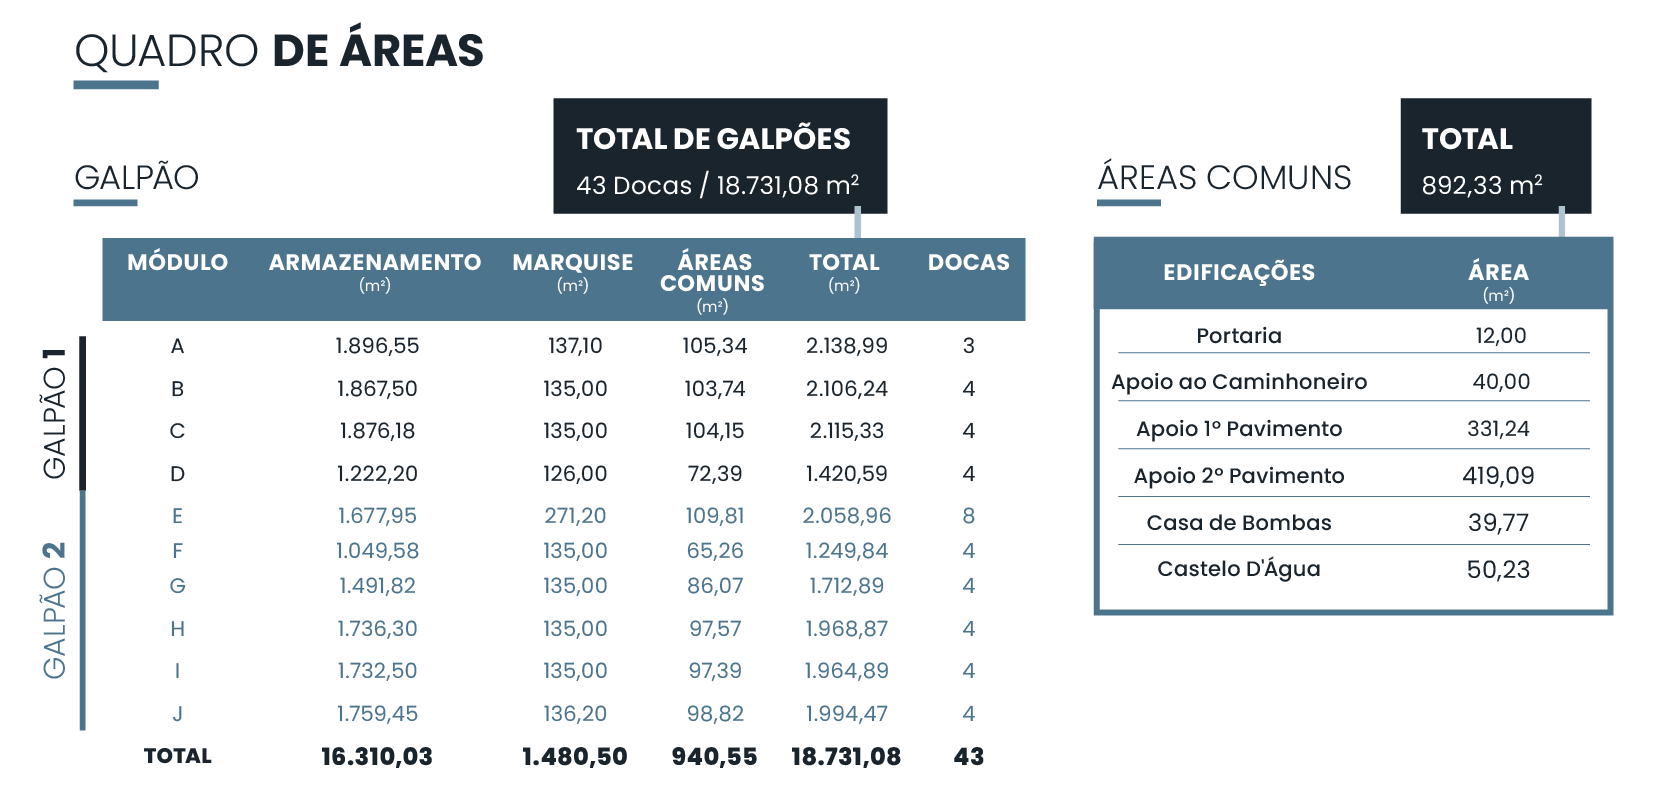Select module A storage value 1.896,55
Screen dimensions: 1655x798
pos(377,346)
